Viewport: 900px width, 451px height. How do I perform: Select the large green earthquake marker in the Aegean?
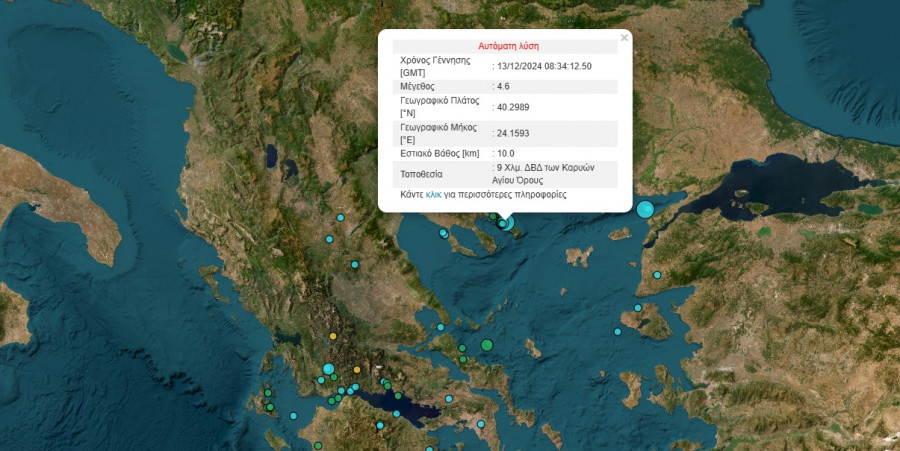tap(487, 345)
